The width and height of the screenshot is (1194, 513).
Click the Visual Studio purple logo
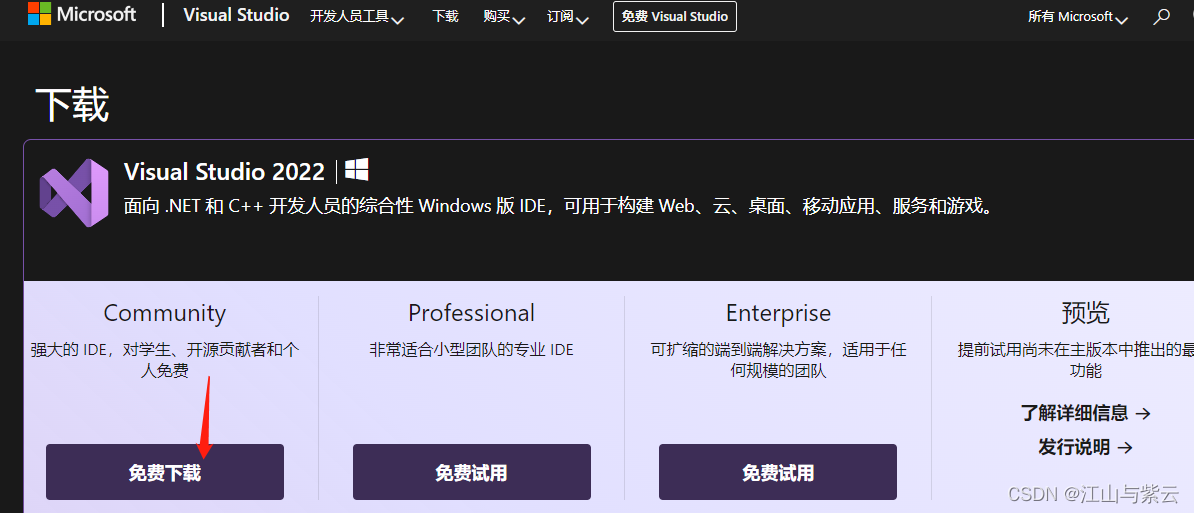[74, 193]
